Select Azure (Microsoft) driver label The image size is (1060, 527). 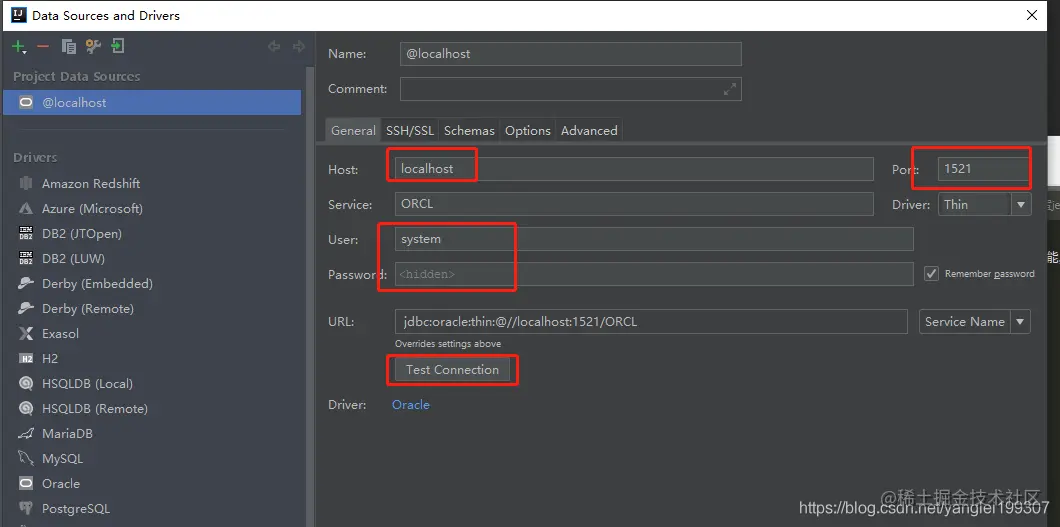[92, 208]
